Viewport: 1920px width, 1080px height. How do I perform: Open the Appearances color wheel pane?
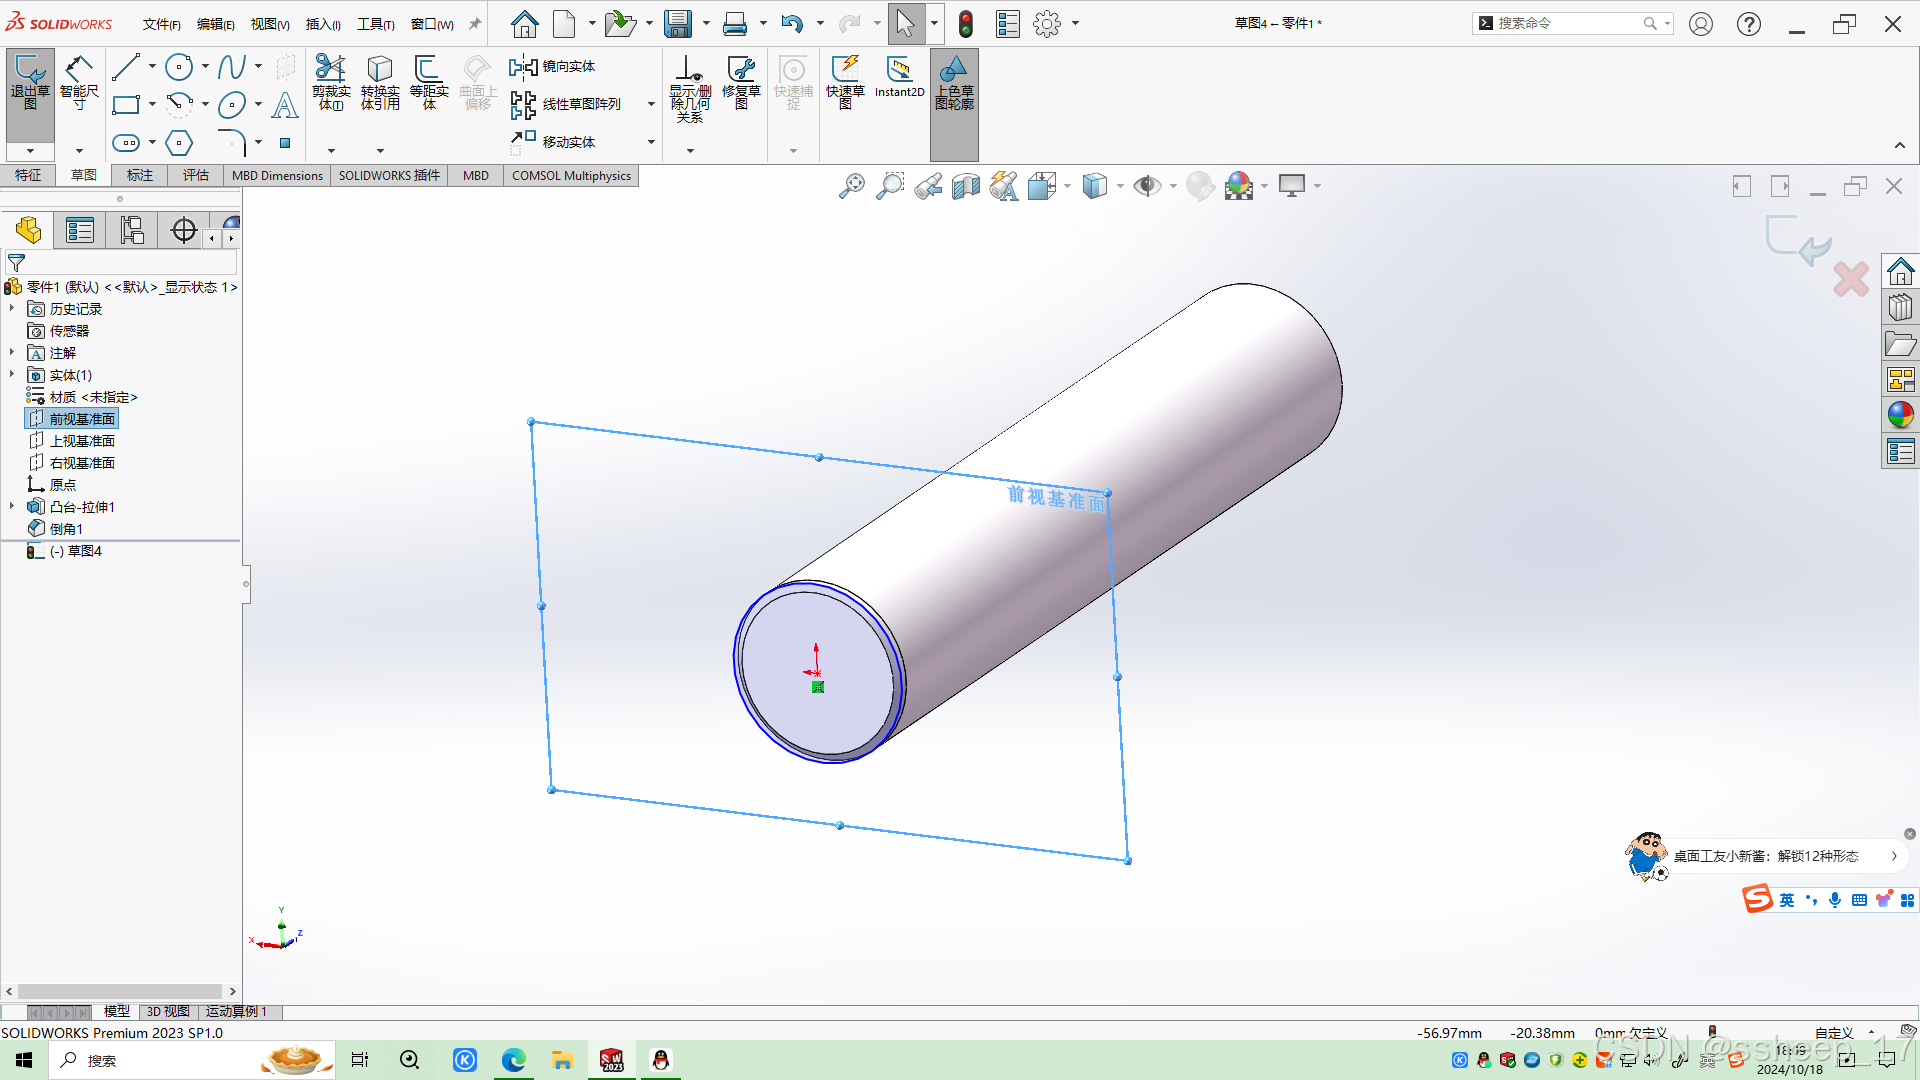pos(1900,414)
